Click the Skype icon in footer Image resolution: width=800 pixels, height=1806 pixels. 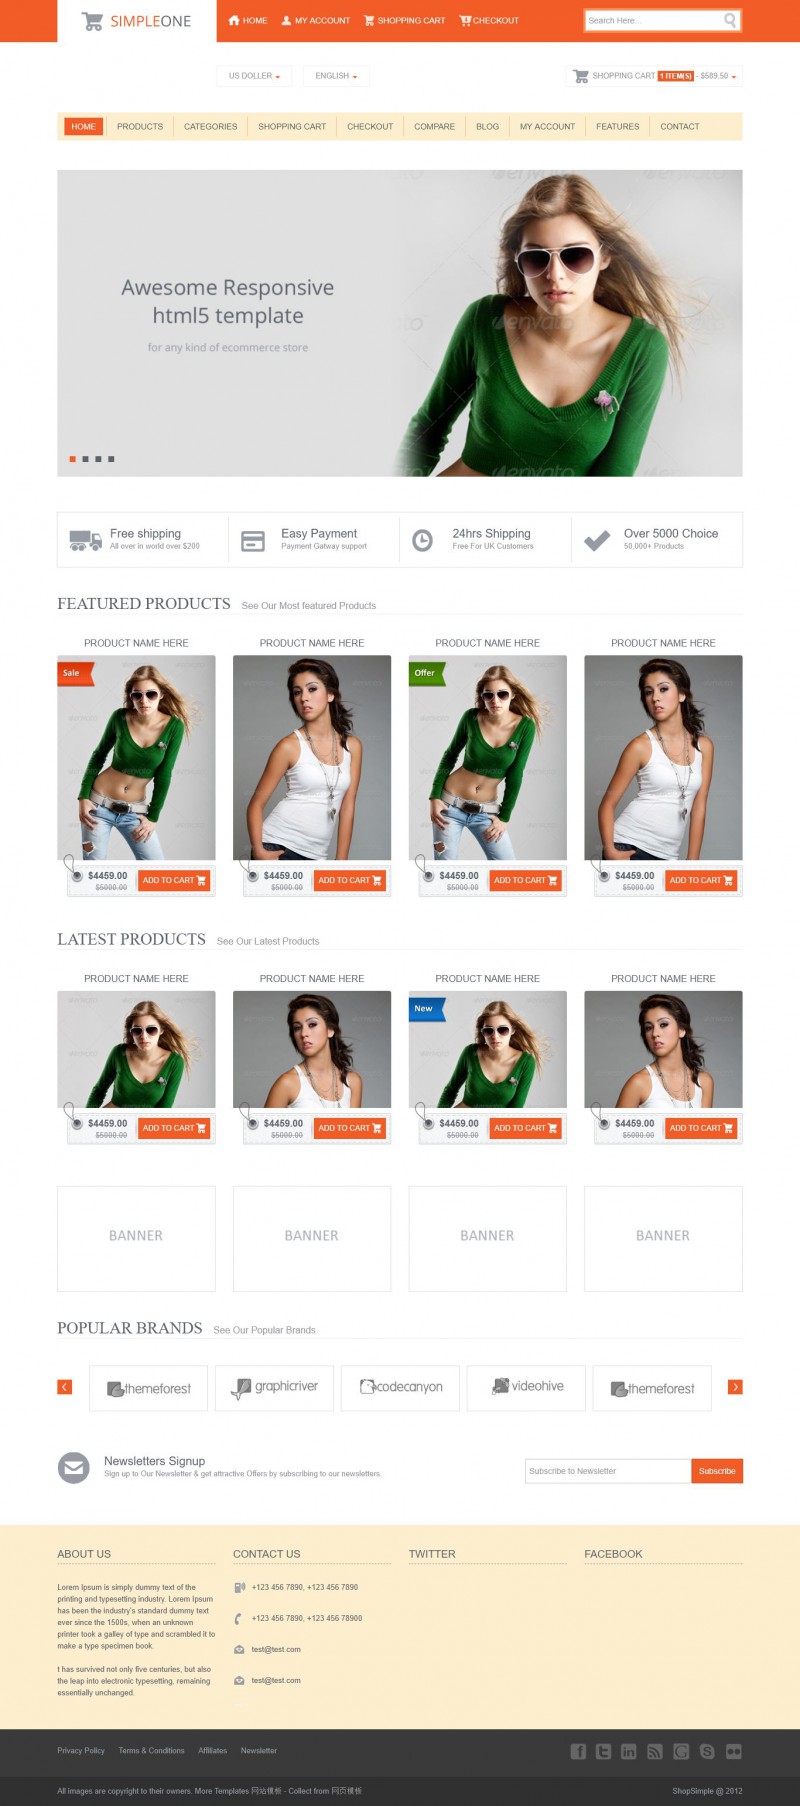pos(707,1751)
